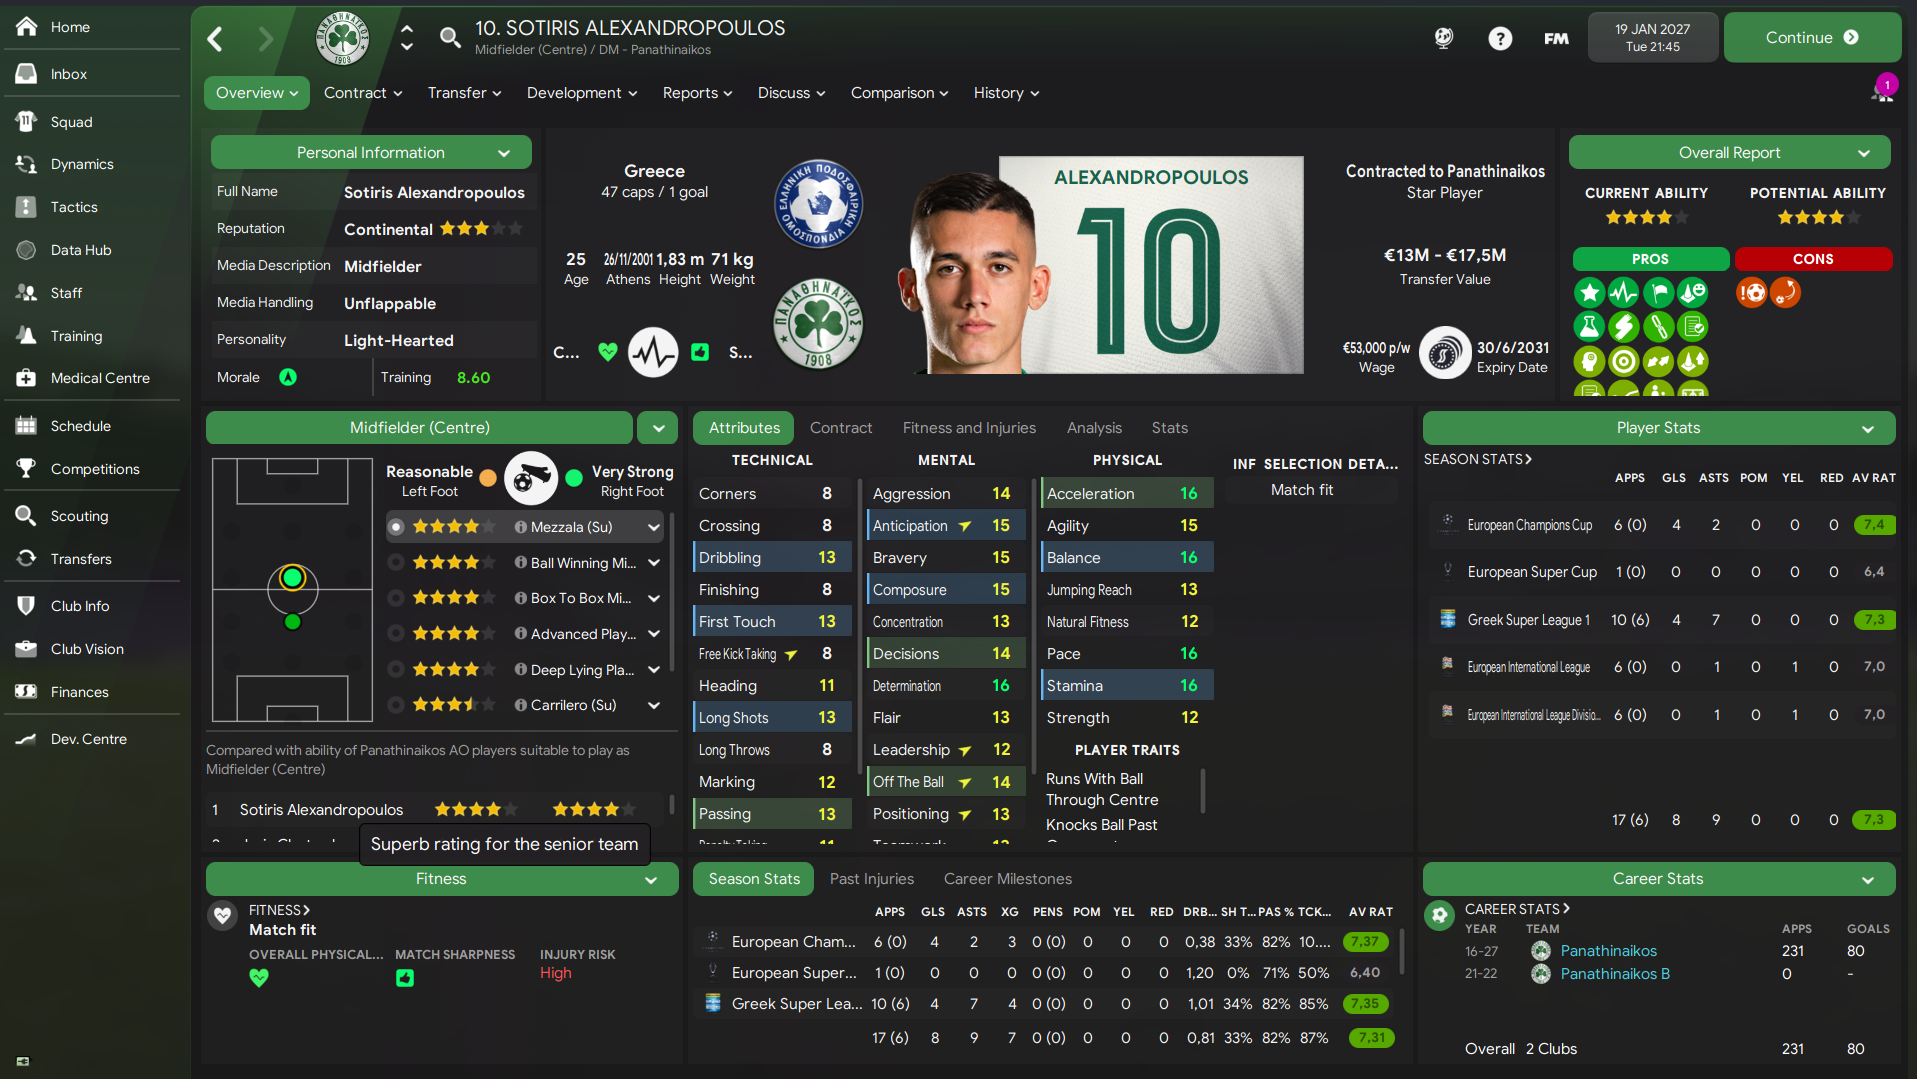1917x1079 pixels.
Task: Click the Greece national team crest
Action: (x=819, y=204)
